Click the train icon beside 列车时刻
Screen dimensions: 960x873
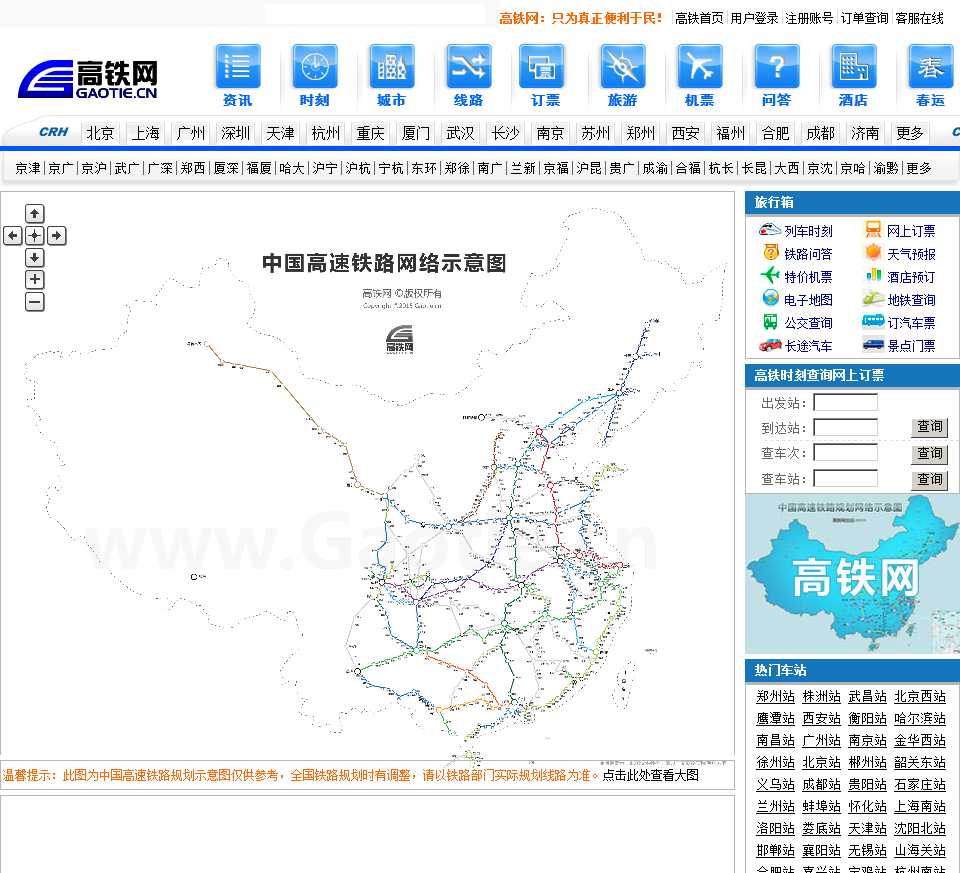pos(770,230)
